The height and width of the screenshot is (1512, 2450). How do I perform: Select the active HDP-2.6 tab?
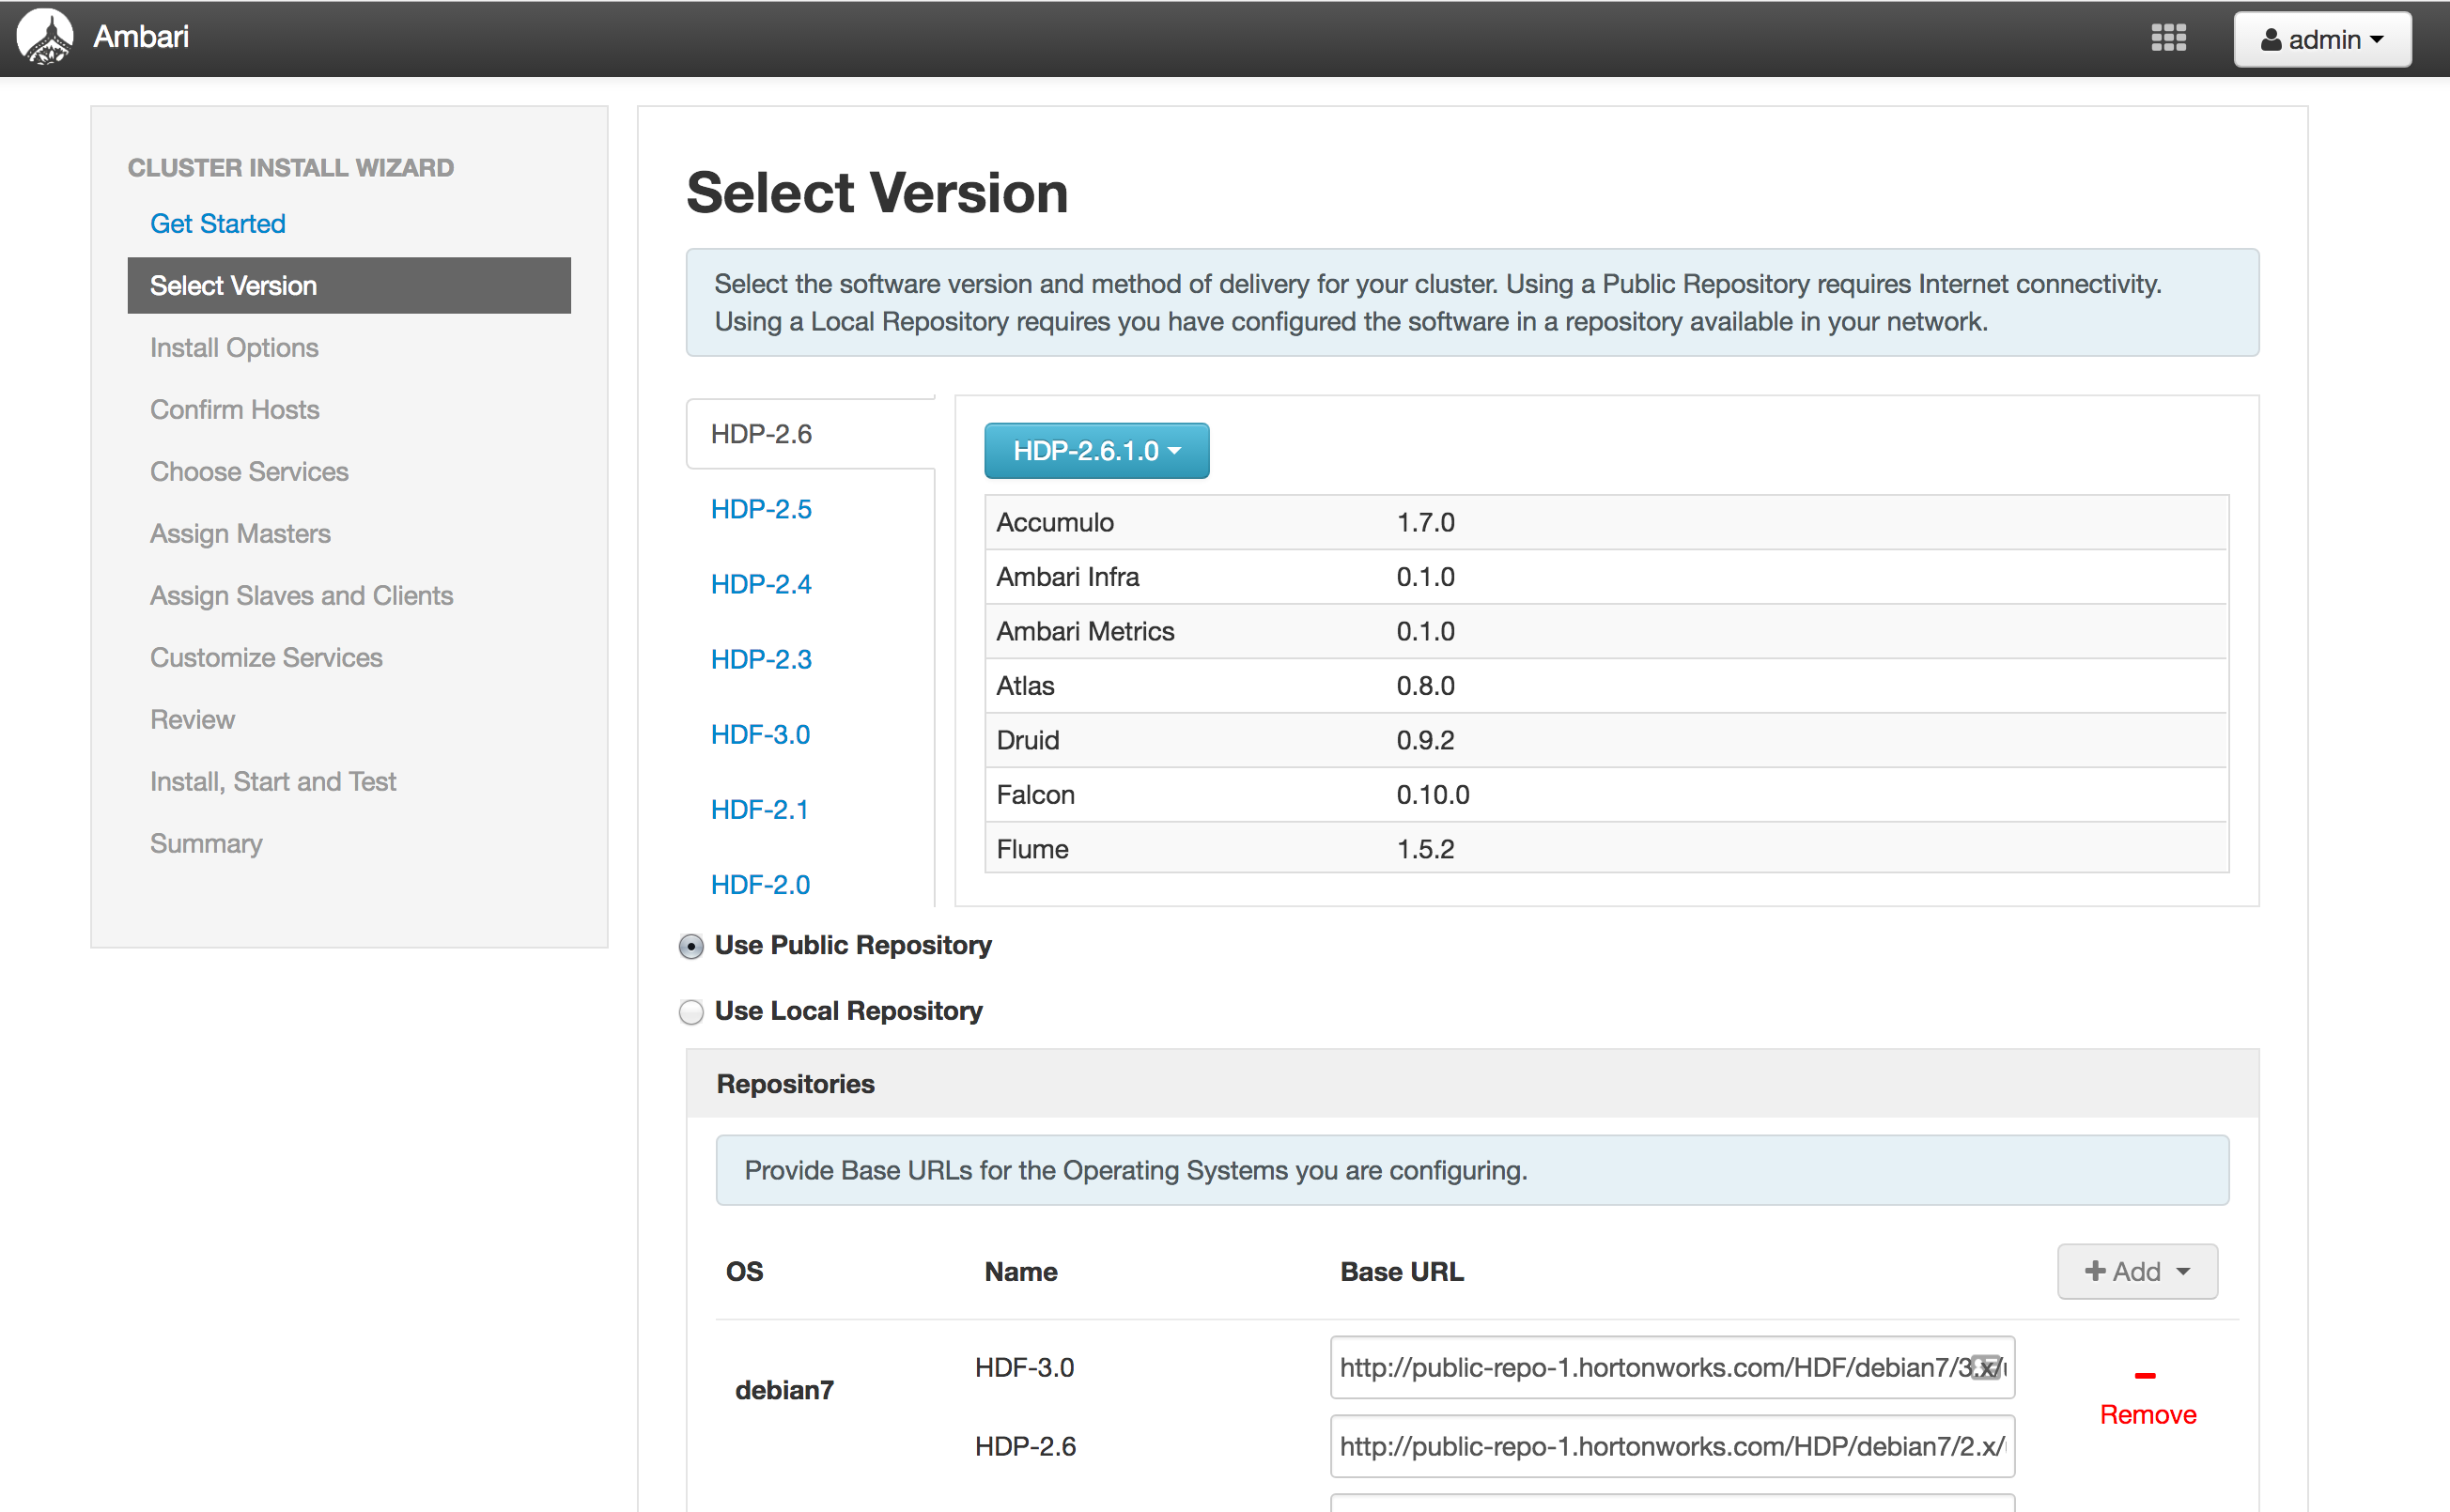[761, 434]
